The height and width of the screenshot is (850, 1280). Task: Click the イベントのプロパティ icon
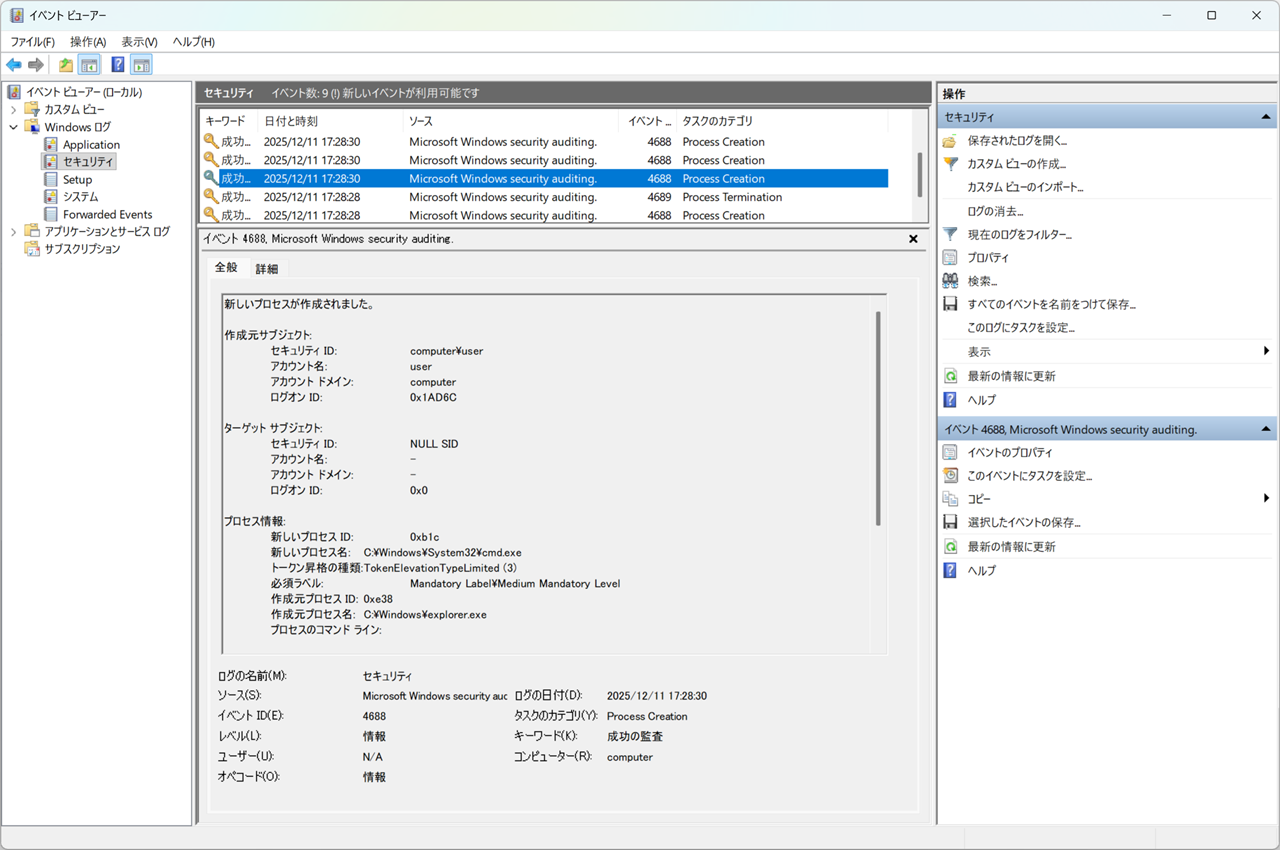(950, 452)
